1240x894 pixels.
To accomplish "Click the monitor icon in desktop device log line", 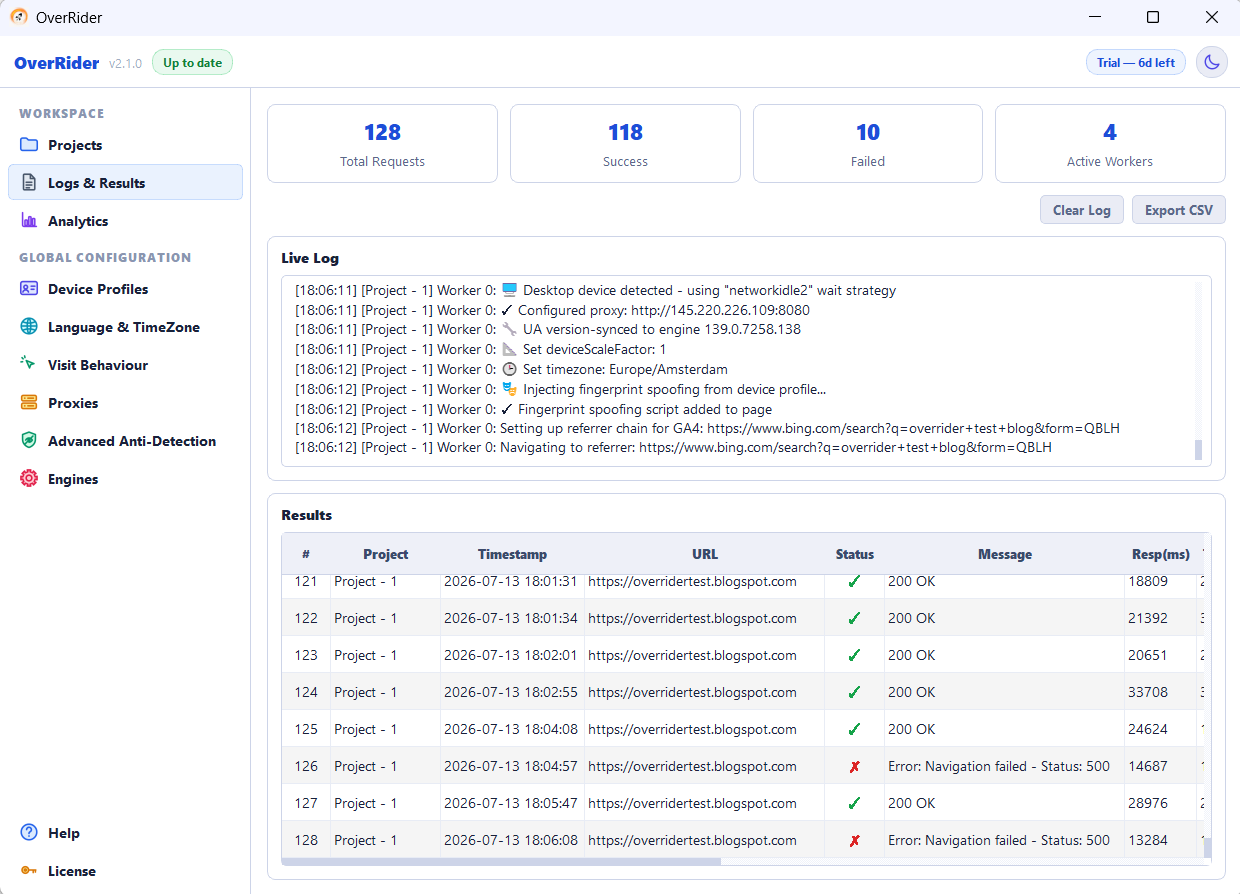I will pos(510,290).
